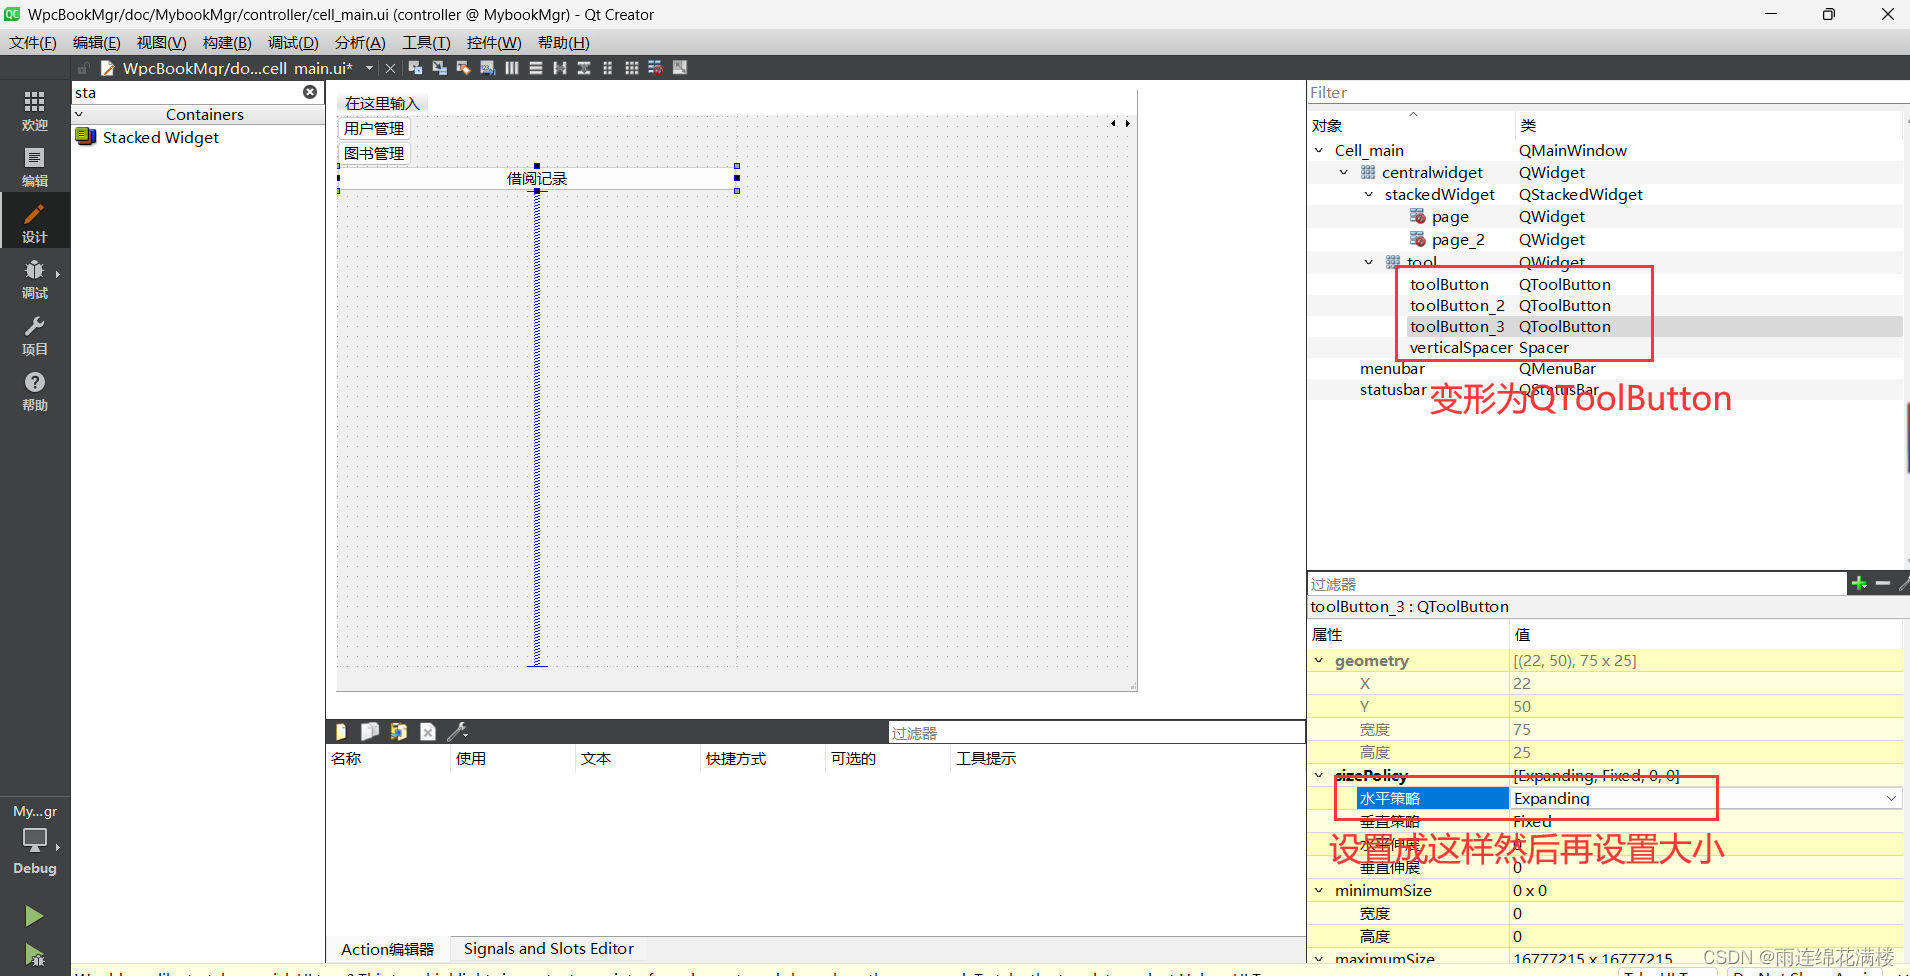The image size is (1910, 976).
Task: Apply Lay Out Vertically
Action: click(x=536, y=68)
